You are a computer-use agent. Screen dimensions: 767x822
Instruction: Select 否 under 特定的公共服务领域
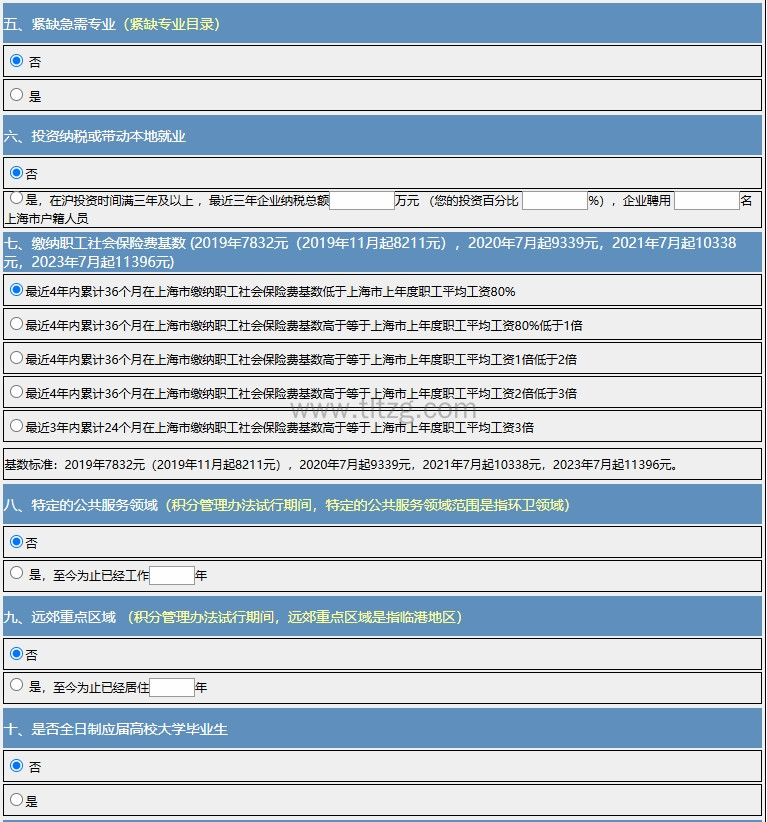tap(16, 541)
